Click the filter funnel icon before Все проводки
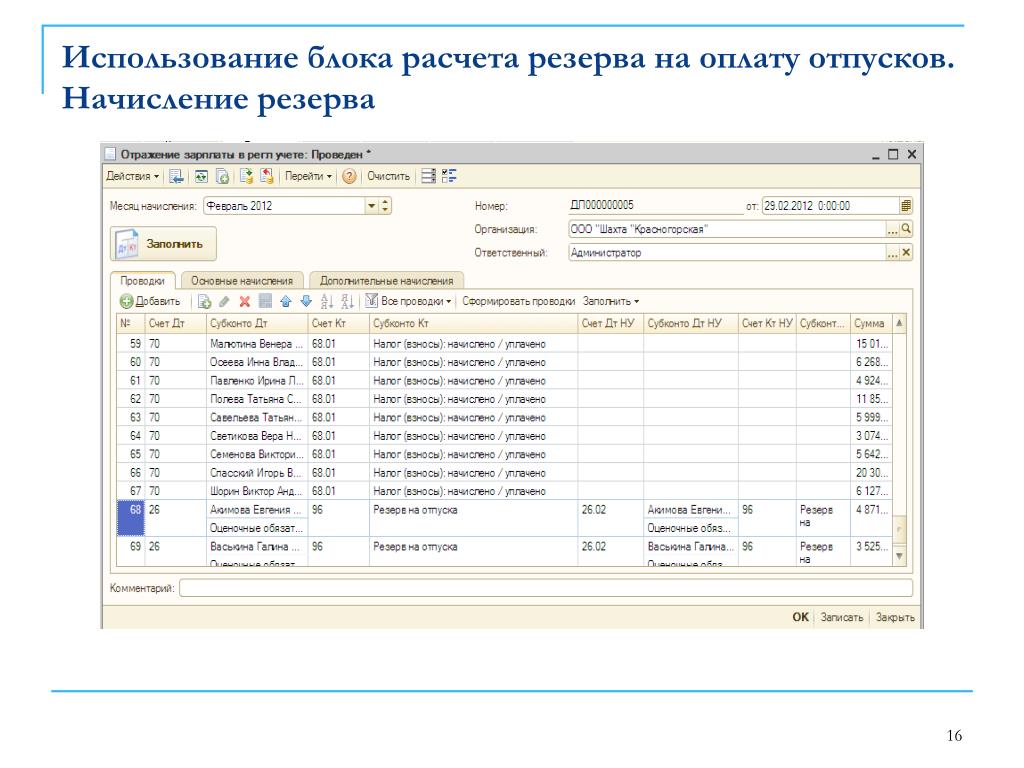1024x768 pixels. [372, 301]
